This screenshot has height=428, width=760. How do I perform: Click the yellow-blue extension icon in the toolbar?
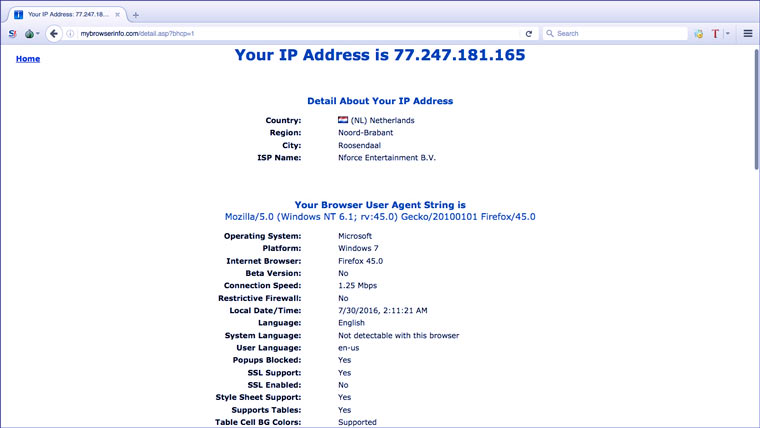pyautogui.click(x=698, y=33)
